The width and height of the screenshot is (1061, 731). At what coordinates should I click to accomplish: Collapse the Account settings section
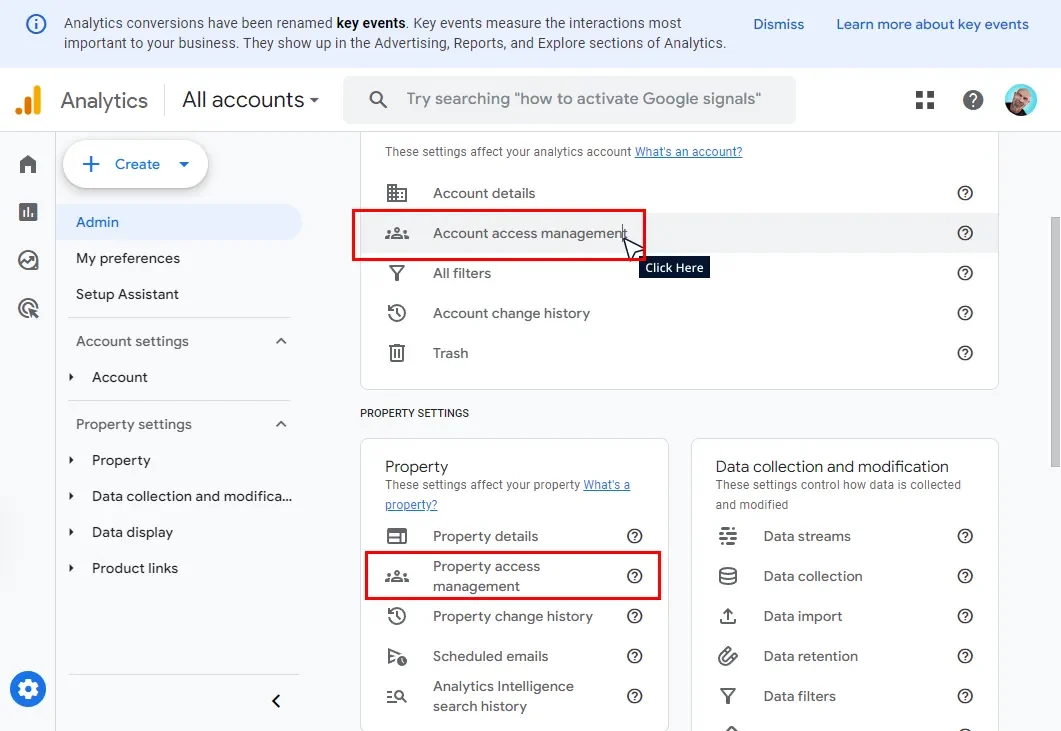coord(281,341)
